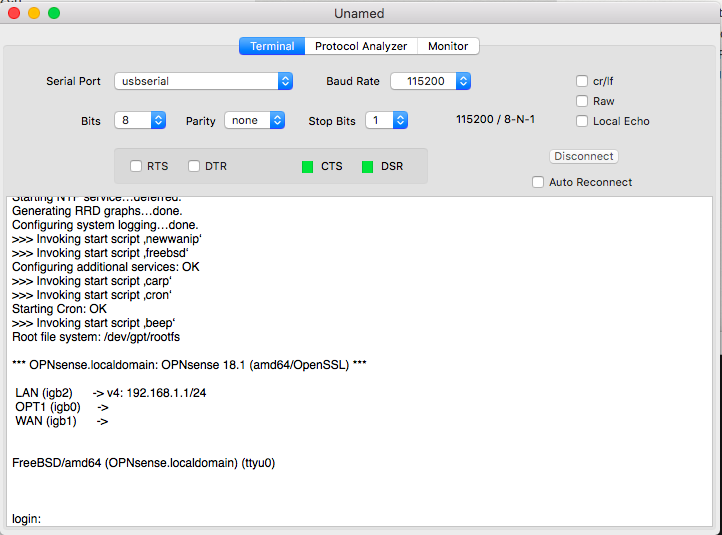Click the login: prompt in the terminal
The height and width of the screenshot is (535, 722).
click(x=26, y=519)
